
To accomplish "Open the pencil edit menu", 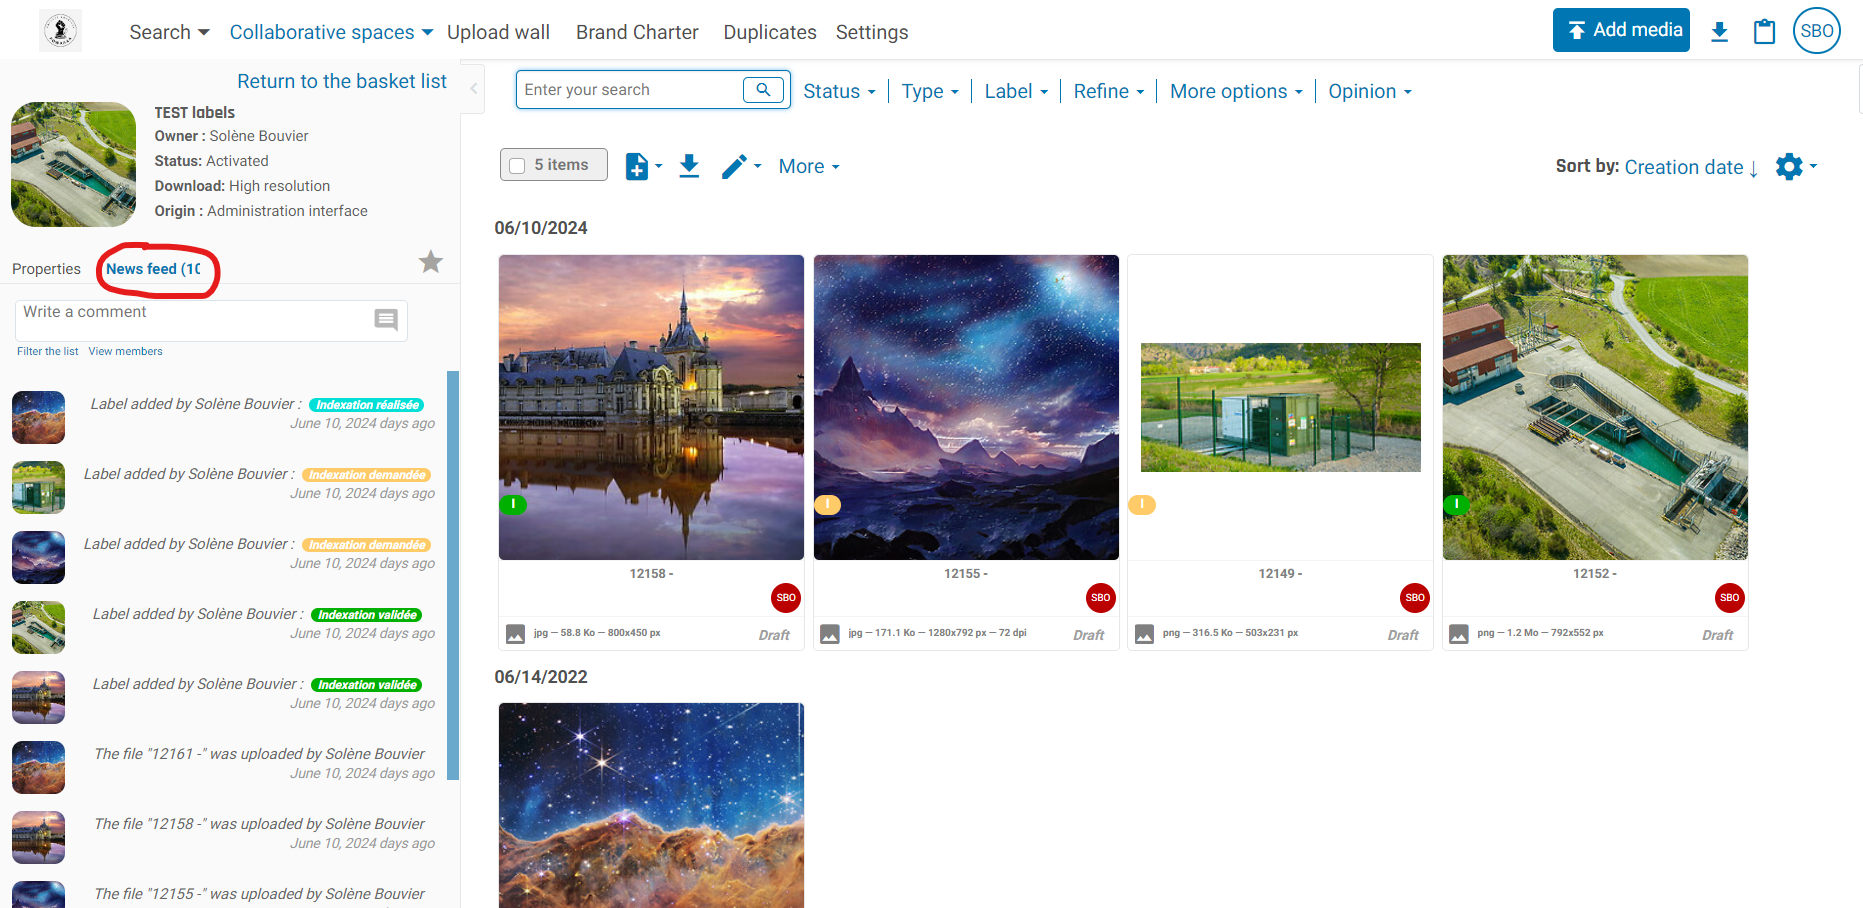I will click(741, 166).
